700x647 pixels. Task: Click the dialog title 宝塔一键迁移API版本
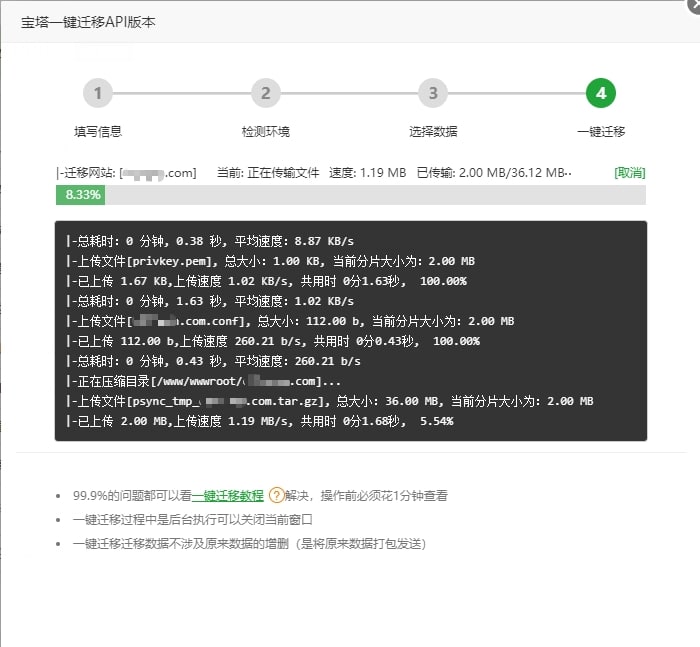pos(88,22)
